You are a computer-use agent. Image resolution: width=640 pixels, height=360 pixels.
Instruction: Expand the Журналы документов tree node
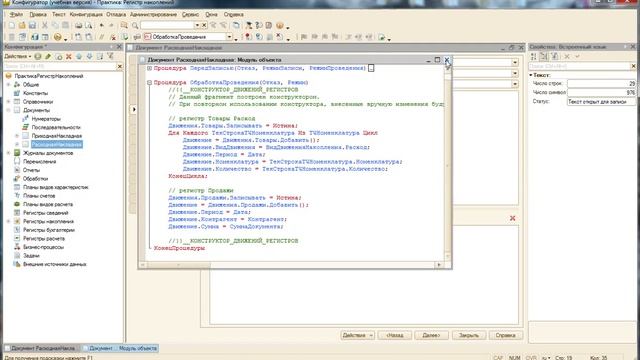pyautogui.click(x=8, y=153)
